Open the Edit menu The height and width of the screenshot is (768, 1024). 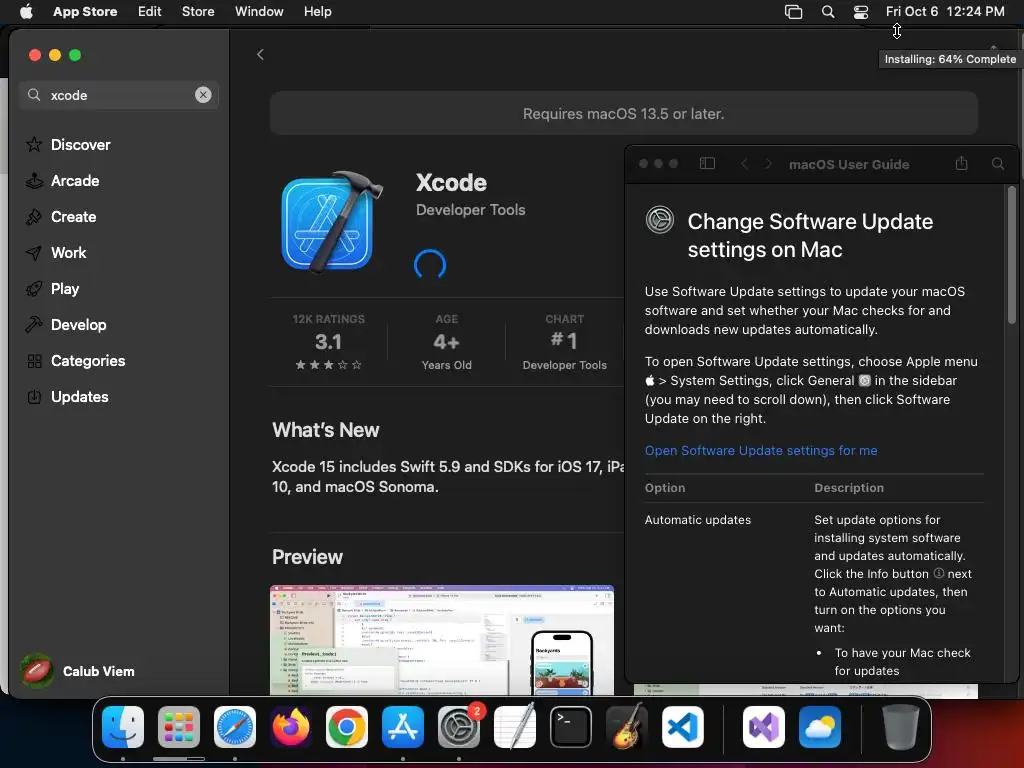pyautogui.click(x=150, y=12)
